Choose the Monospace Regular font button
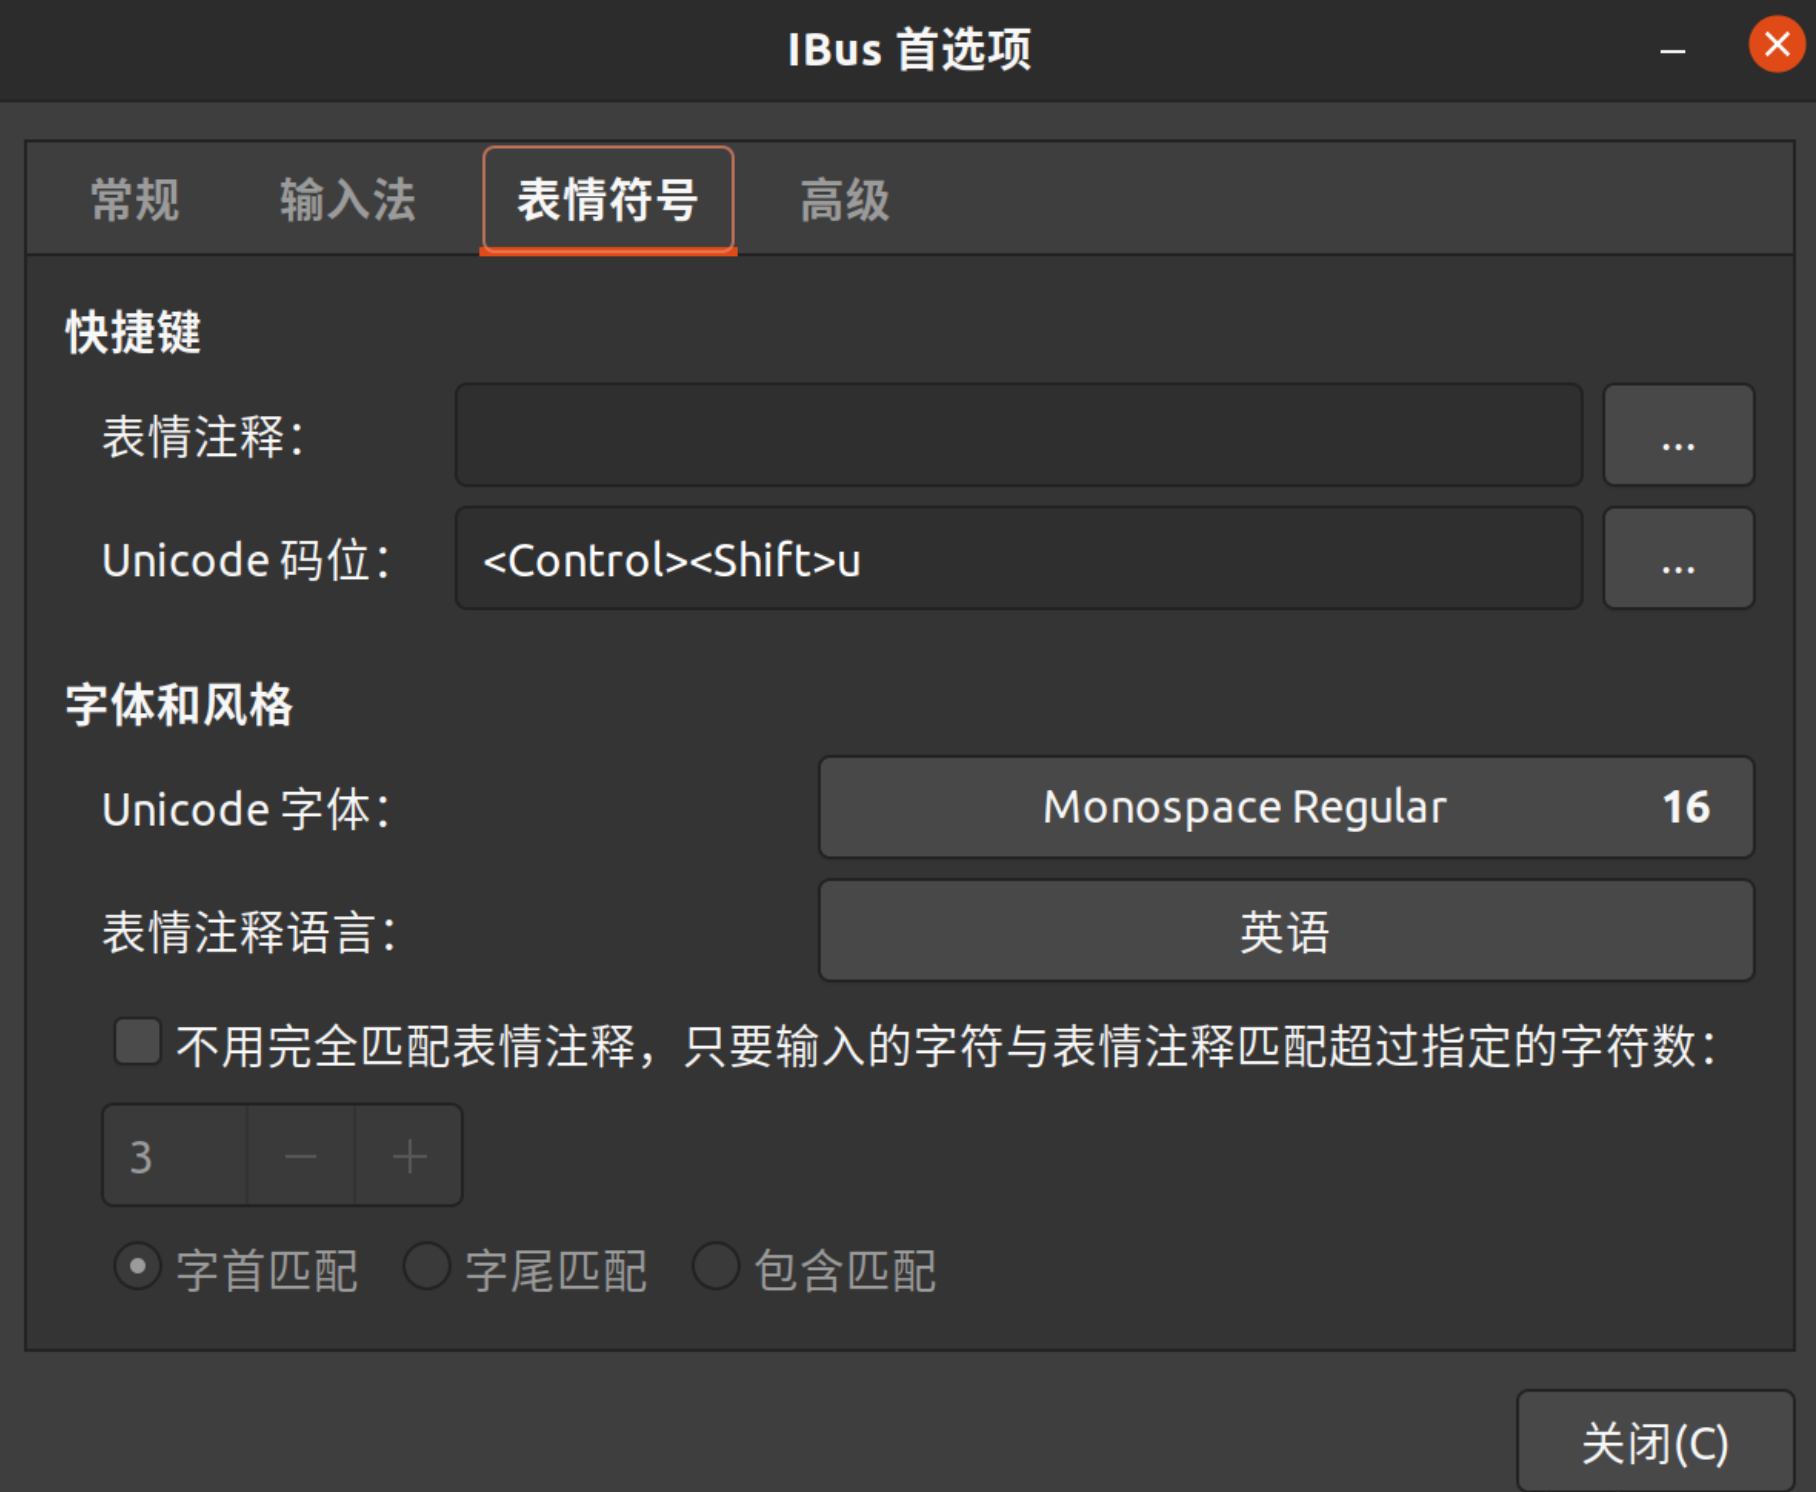Screen dimensions: 1816x1492 tap(1286, 807)
